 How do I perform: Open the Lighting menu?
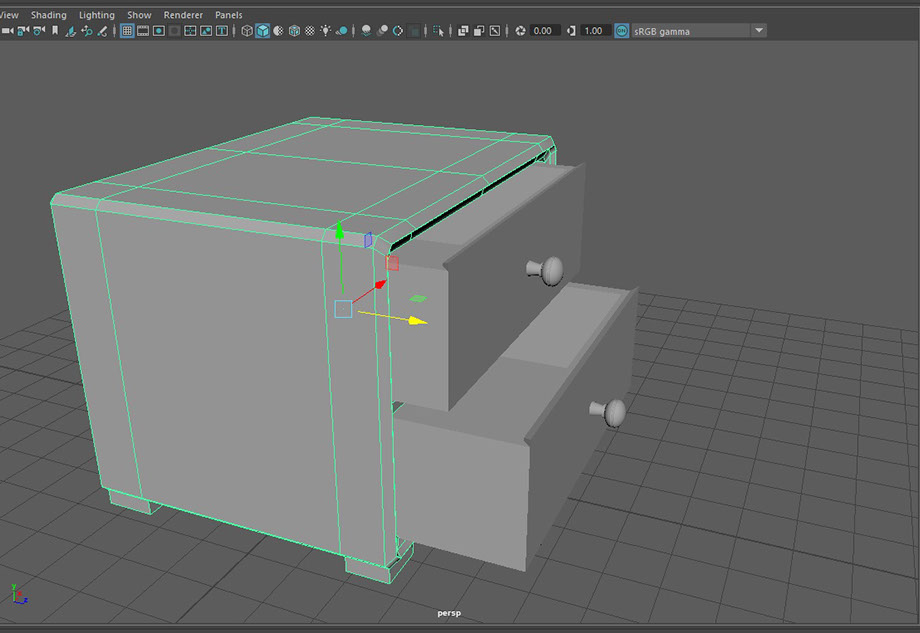coord(97,15)
